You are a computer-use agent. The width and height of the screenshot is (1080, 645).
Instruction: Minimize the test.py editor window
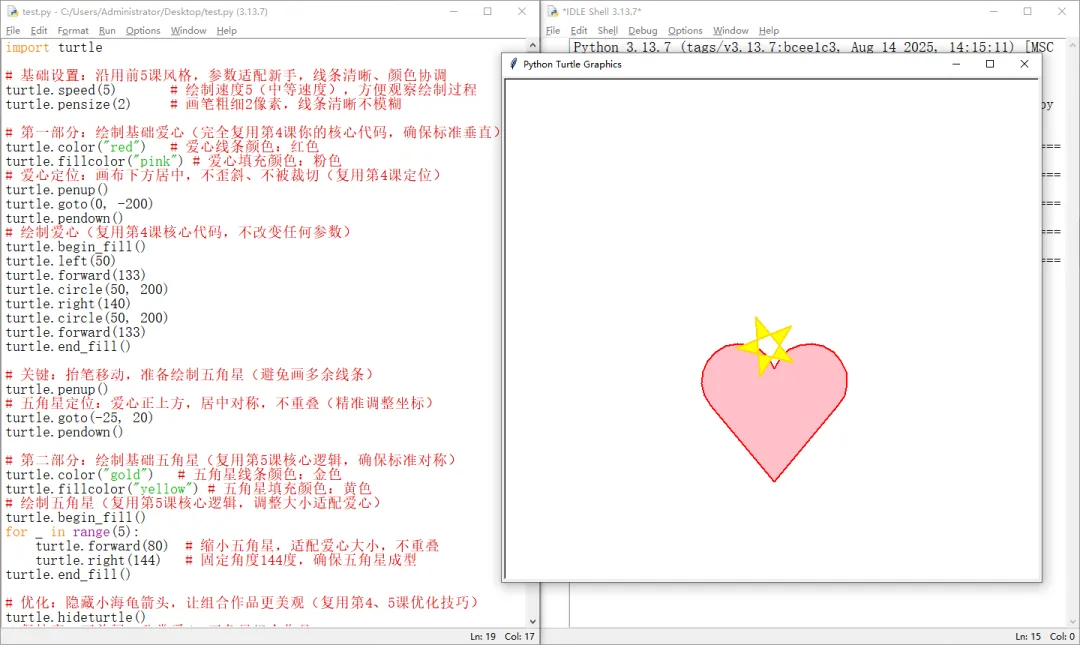click(x=454, y=11)
